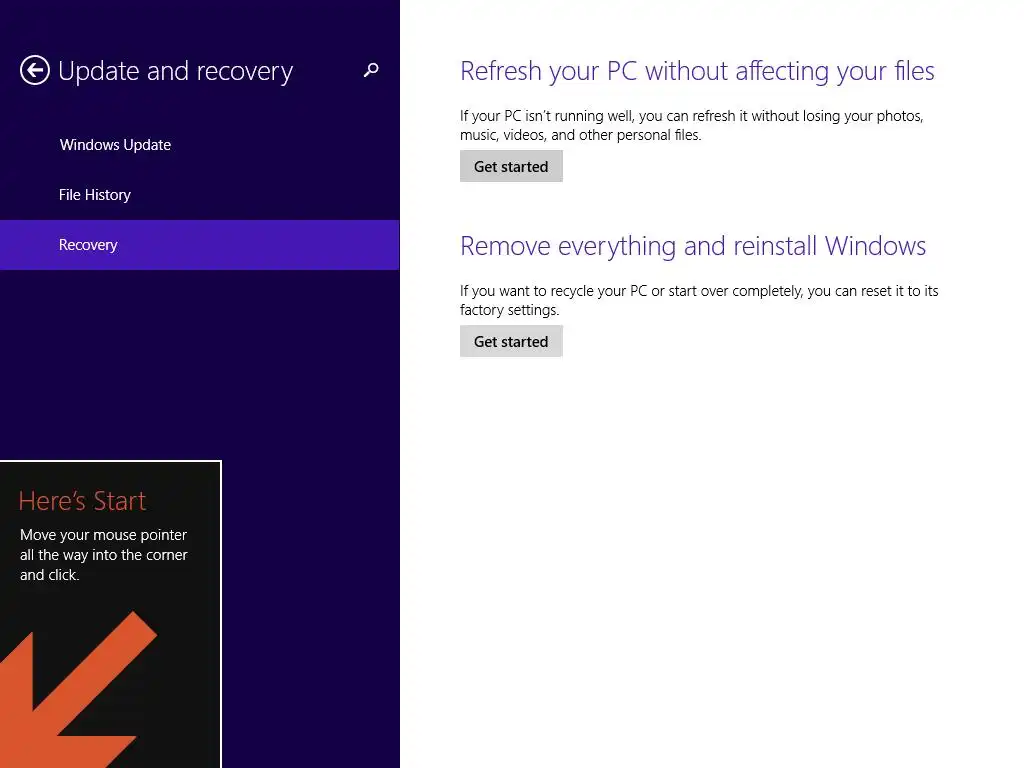
Task: Open the Windows Update section
Action: point(200,145)
